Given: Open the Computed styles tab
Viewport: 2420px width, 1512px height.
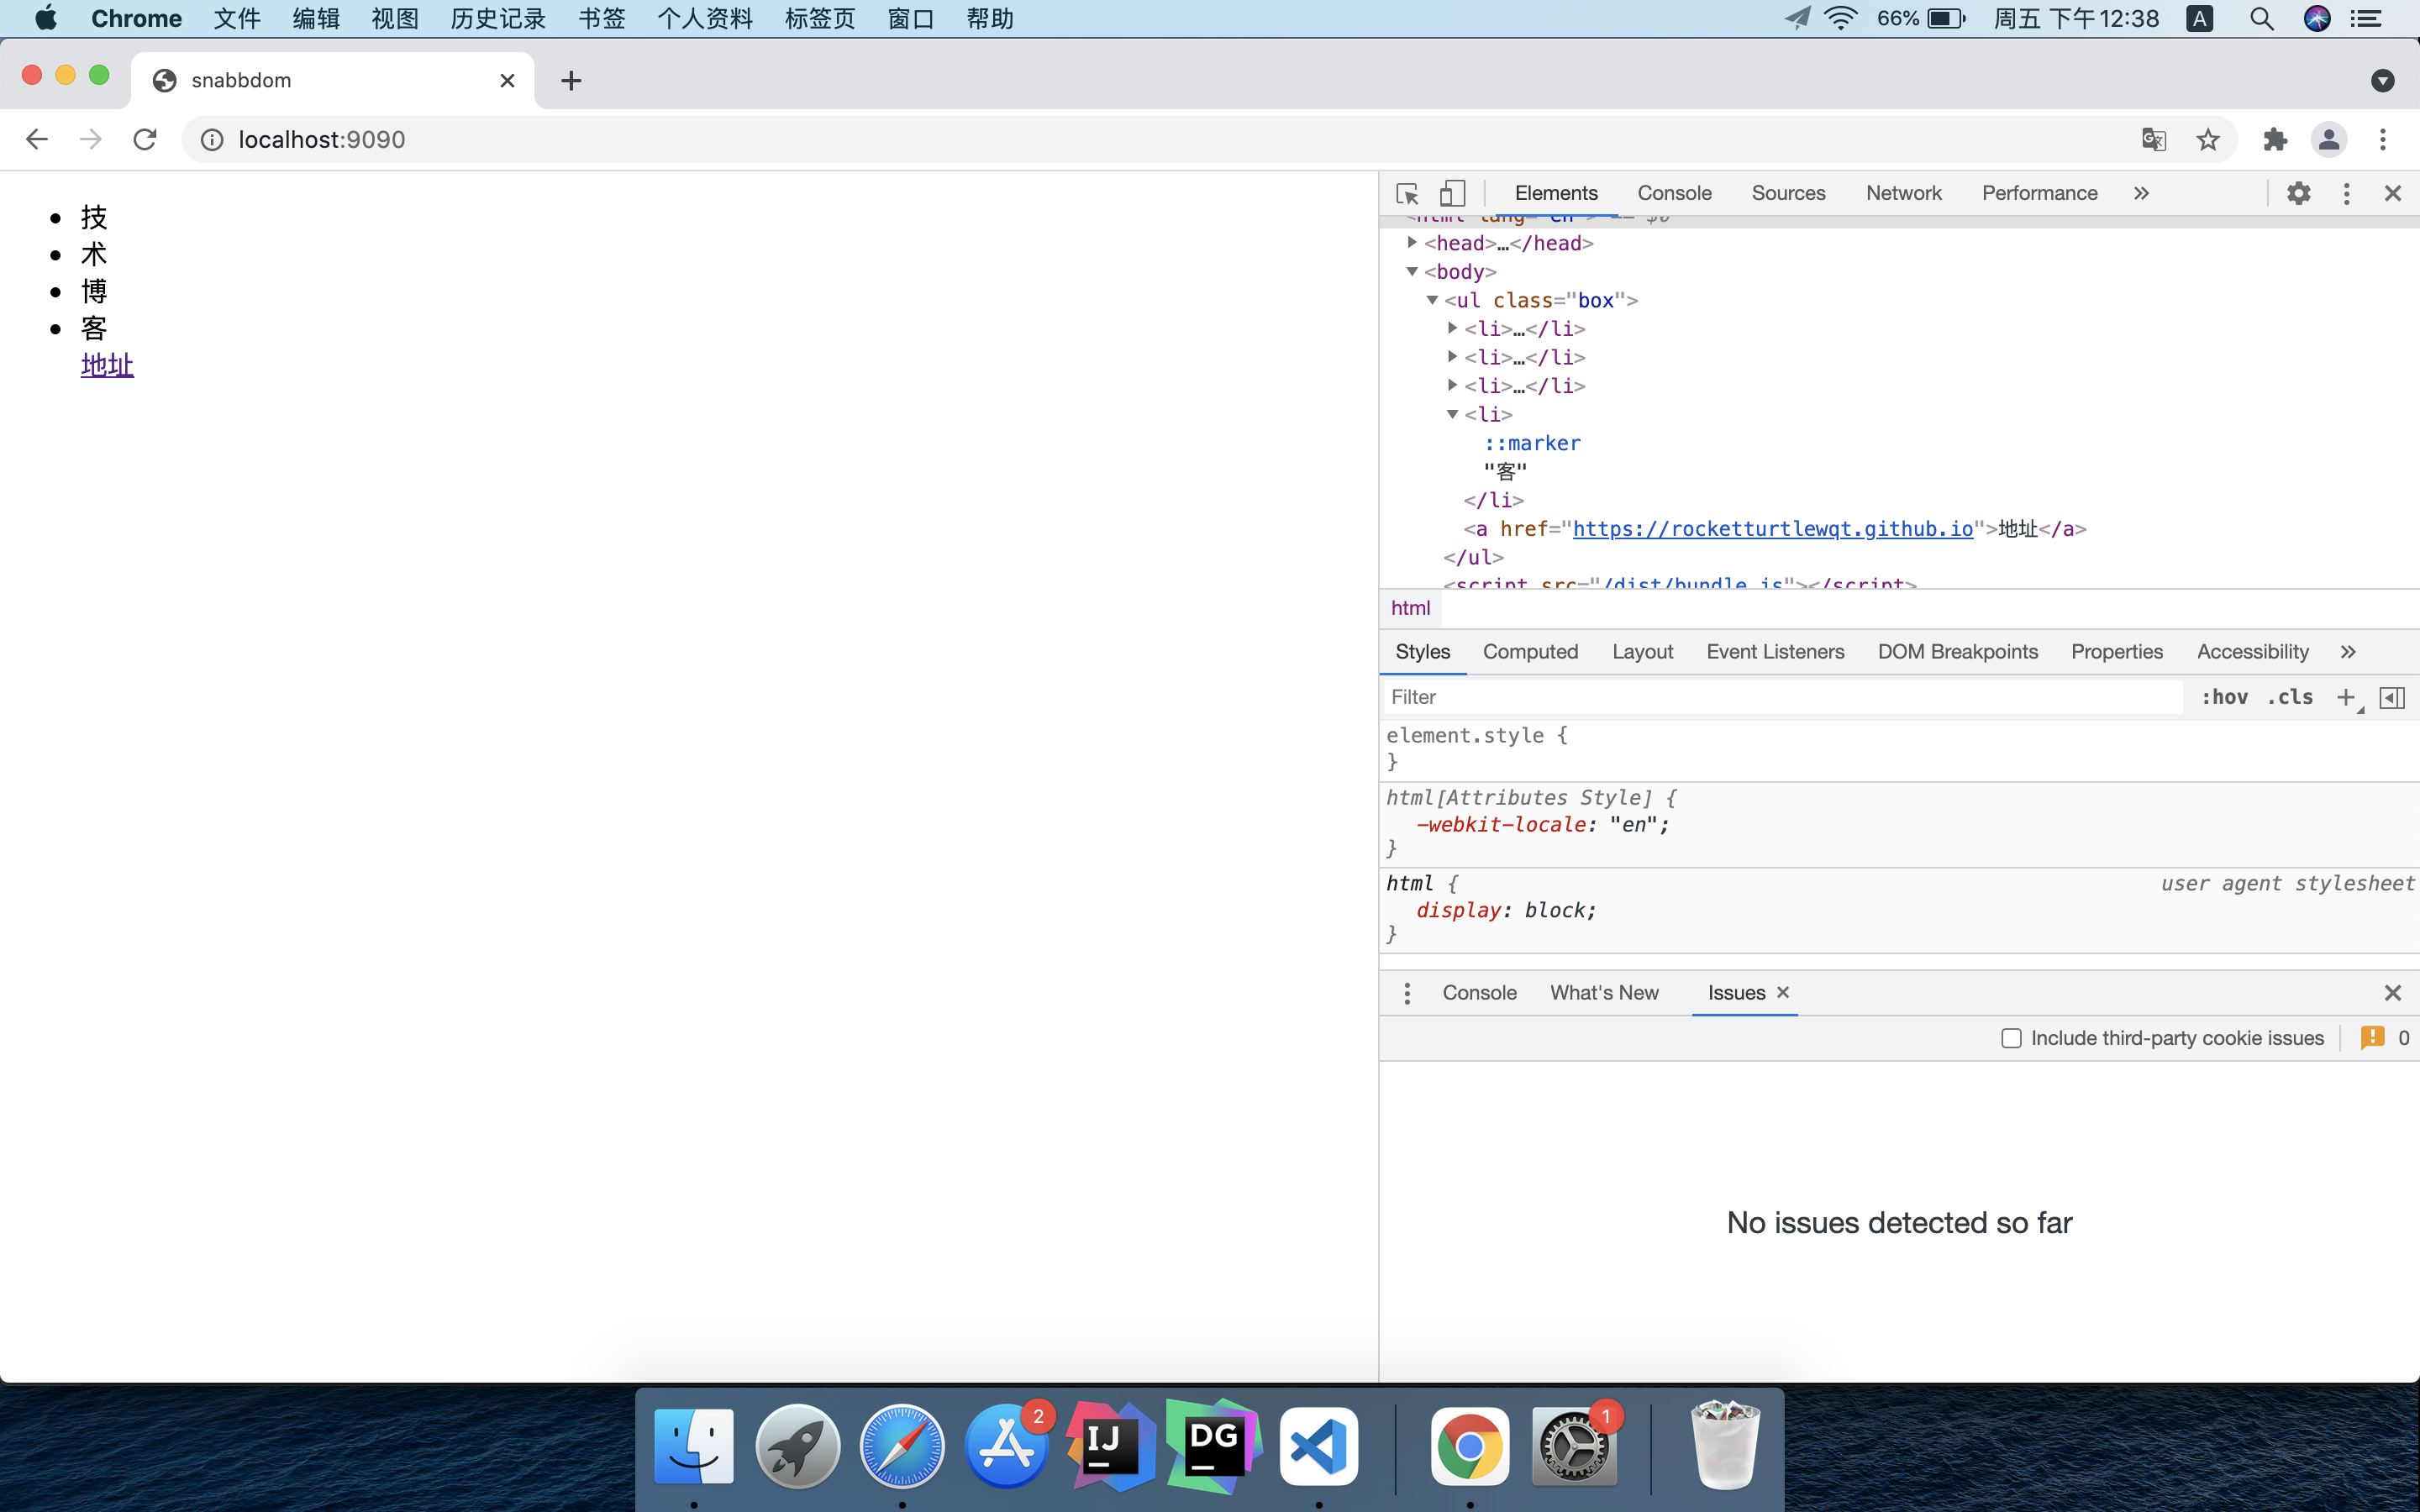Looking at the screenshot, I should click(x=1530, y=652).
